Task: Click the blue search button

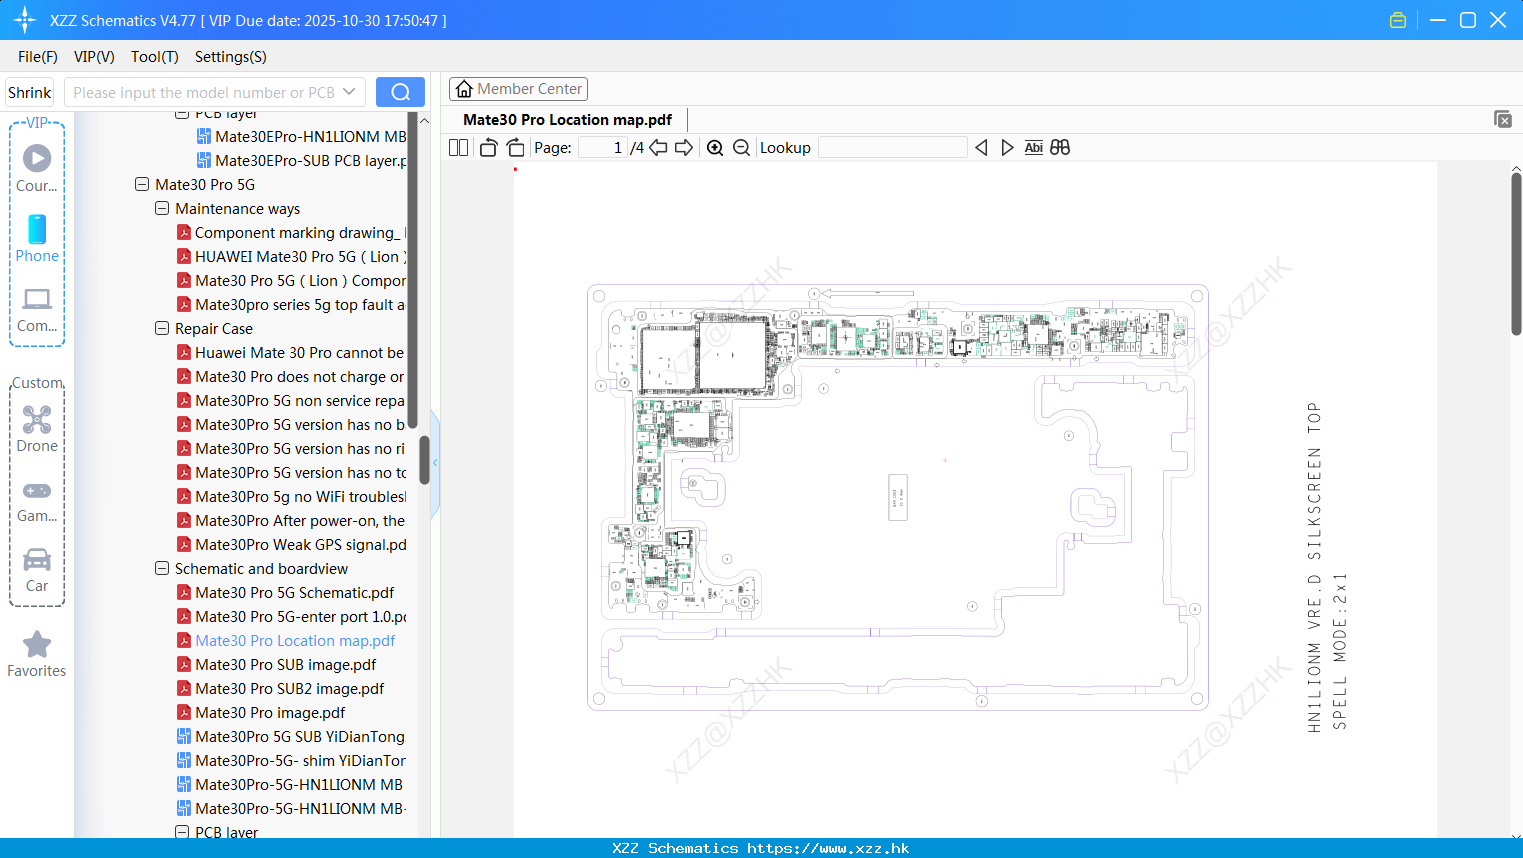Action: click(400, 92)
